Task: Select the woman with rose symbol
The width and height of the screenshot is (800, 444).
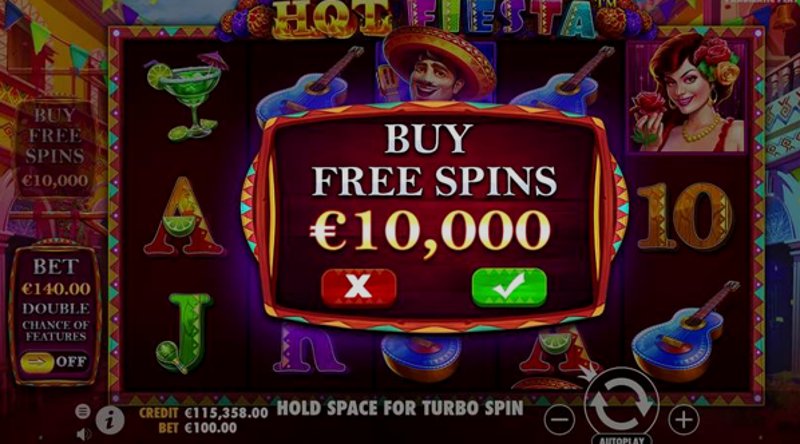Action: [x=686, y=93]
